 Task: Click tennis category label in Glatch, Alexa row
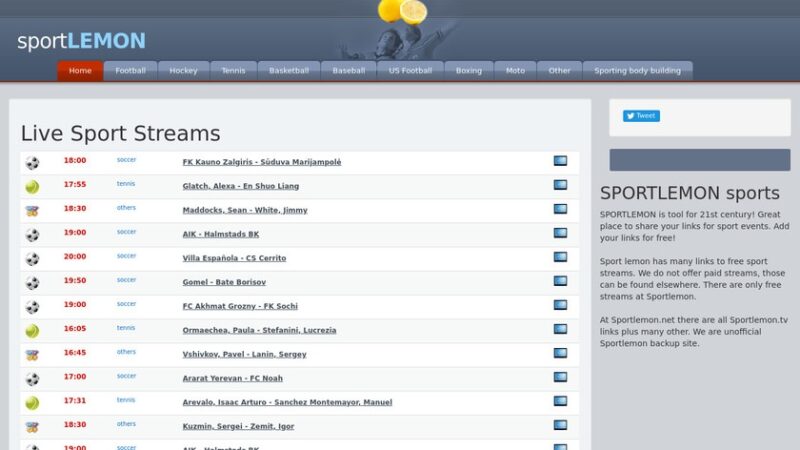point(126,184)
